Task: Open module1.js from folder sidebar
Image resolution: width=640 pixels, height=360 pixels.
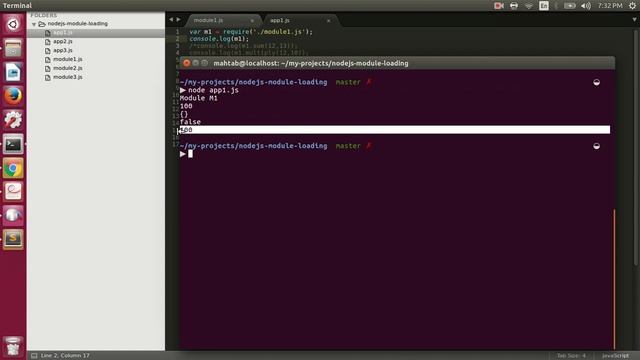Action: [67, 60]
